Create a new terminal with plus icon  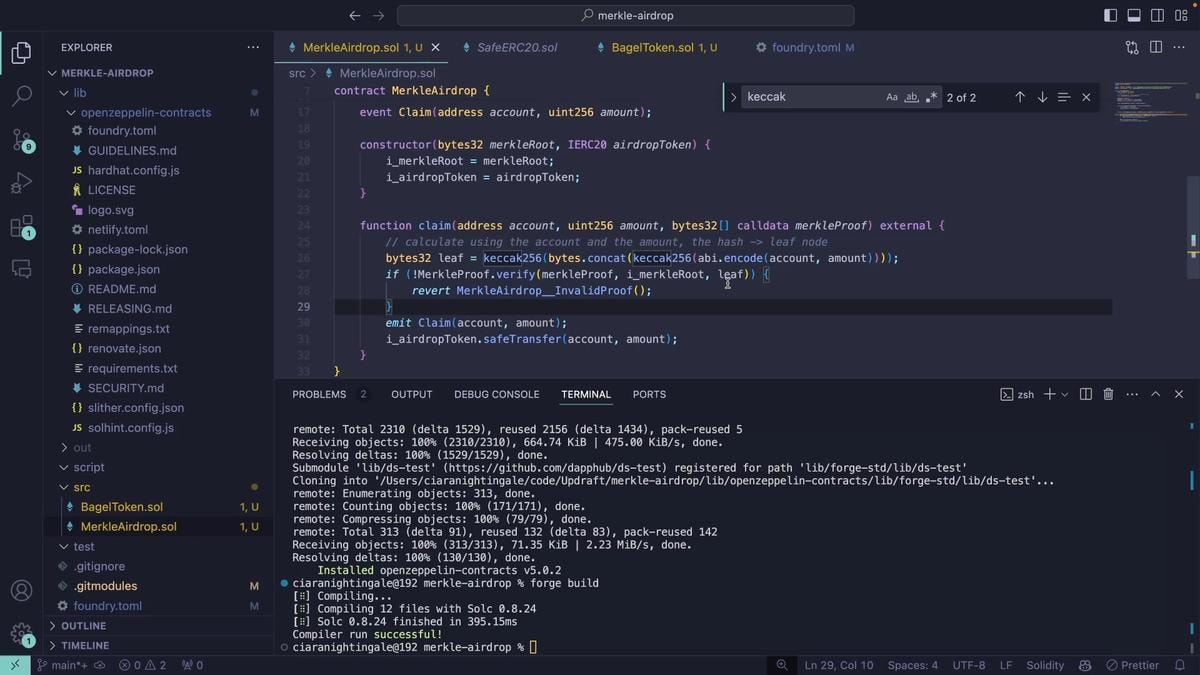[x=1050, y=394]
